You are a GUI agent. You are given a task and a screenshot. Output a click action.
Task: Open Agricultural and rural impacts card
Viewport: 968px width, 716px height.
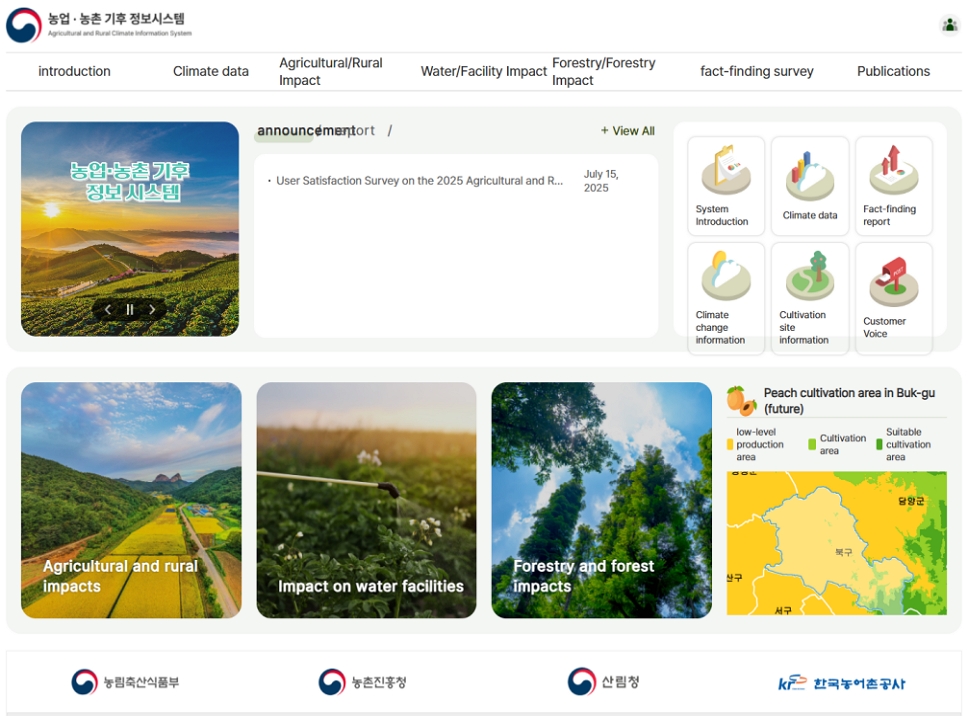(131, 500)
